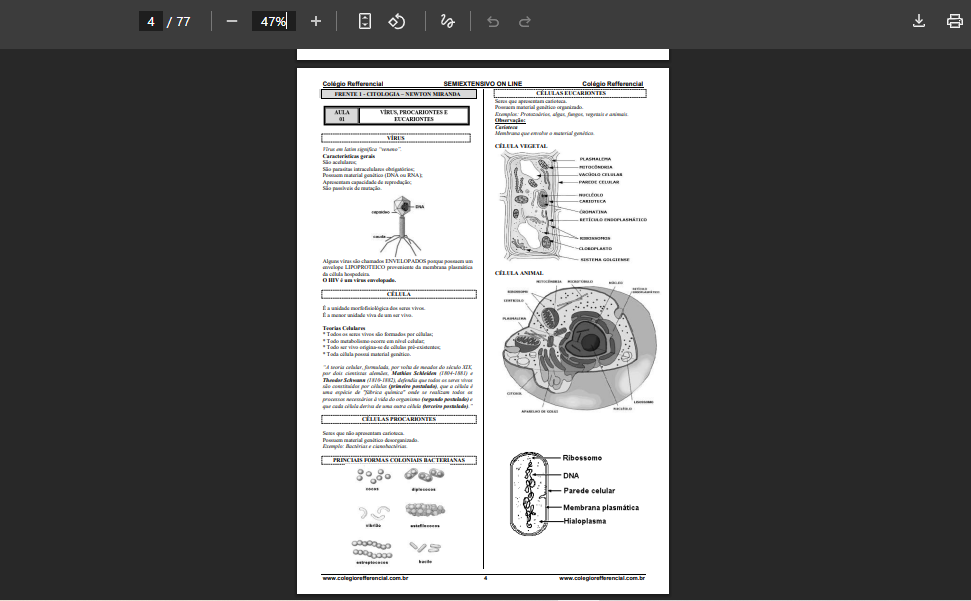
Task: Click the zoom in plus button
Action: (316, 21)
